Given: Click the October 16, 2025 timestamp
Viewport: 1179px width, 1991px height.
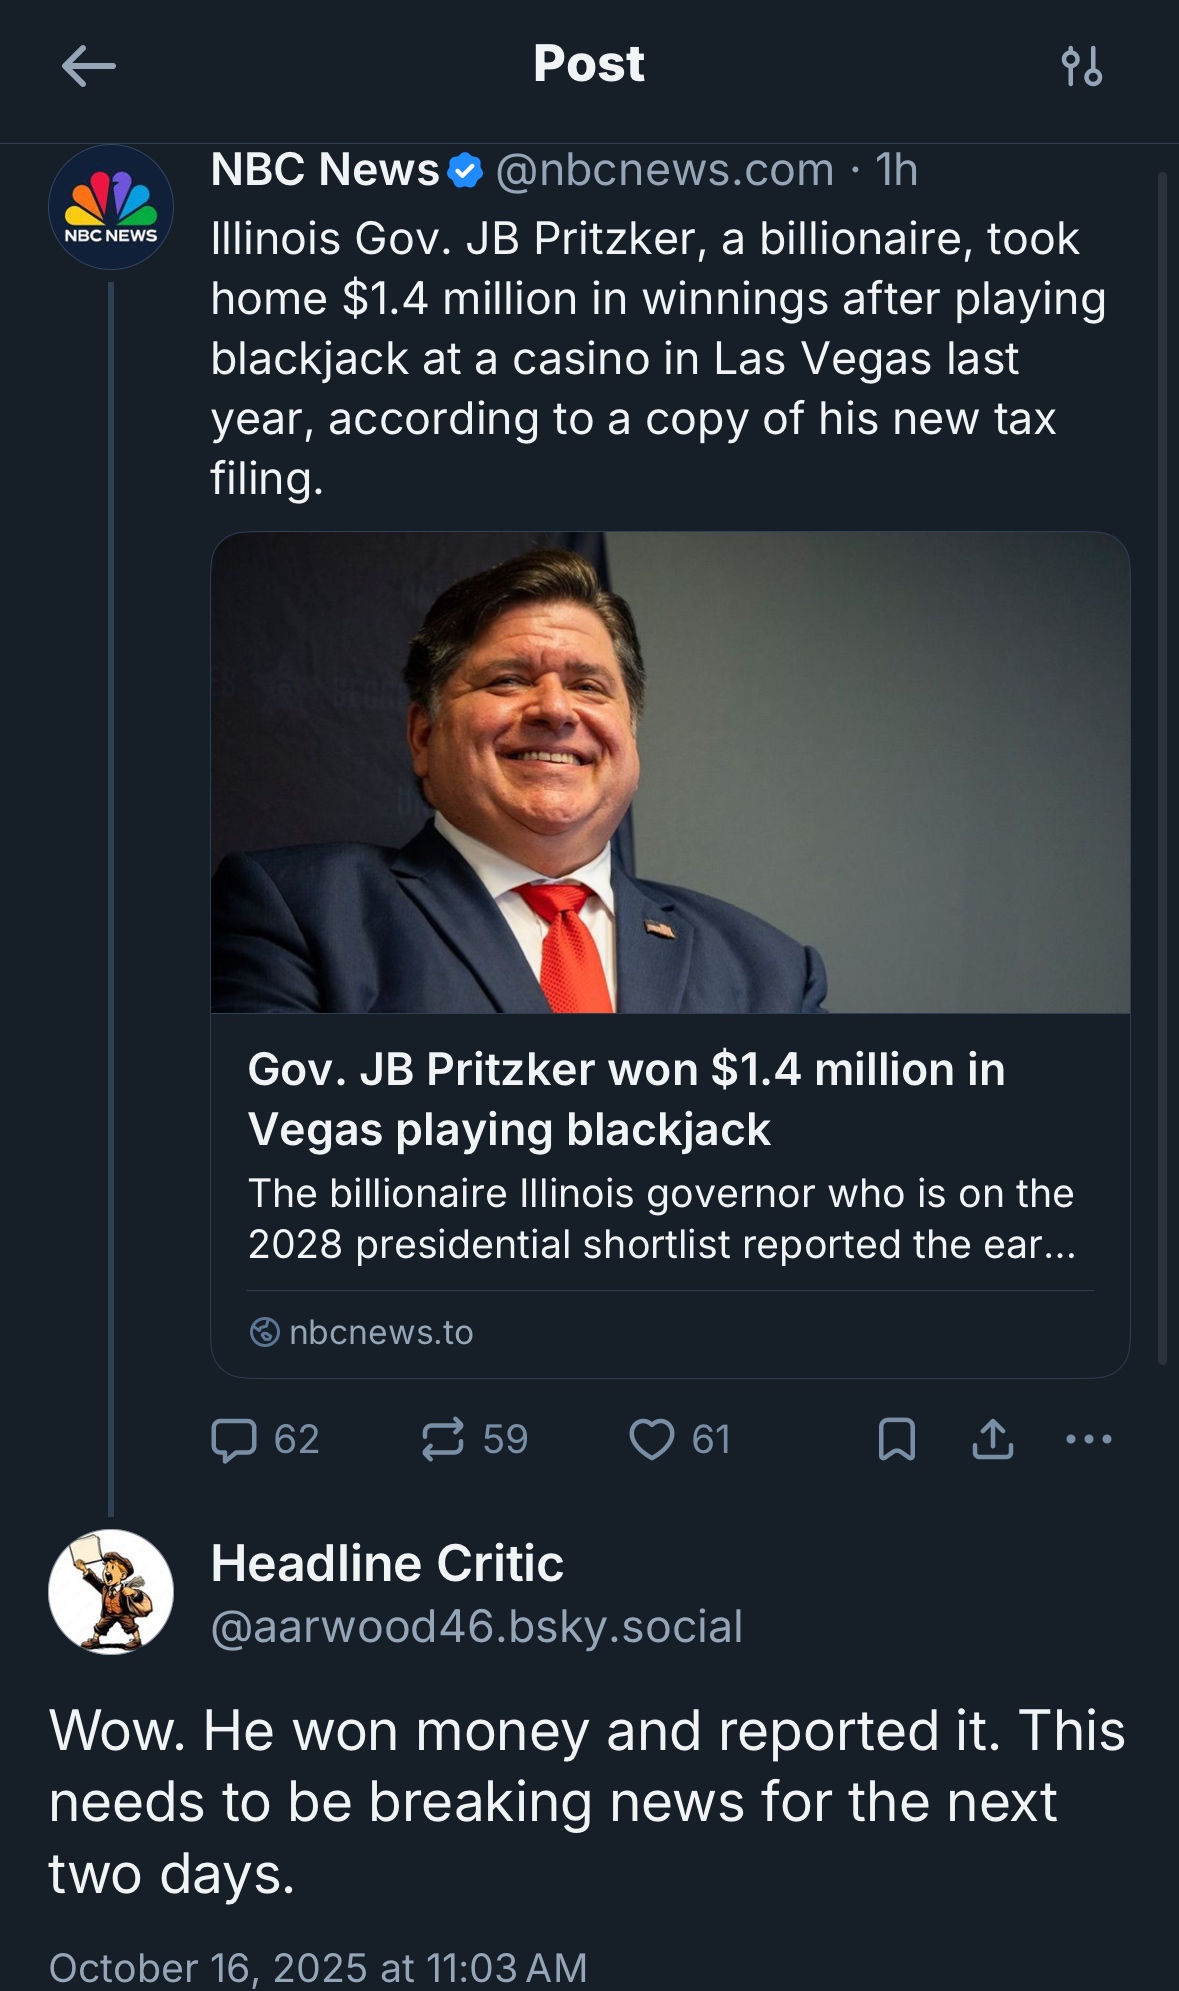Looking at the screenshot, I should coord(318,1967).
